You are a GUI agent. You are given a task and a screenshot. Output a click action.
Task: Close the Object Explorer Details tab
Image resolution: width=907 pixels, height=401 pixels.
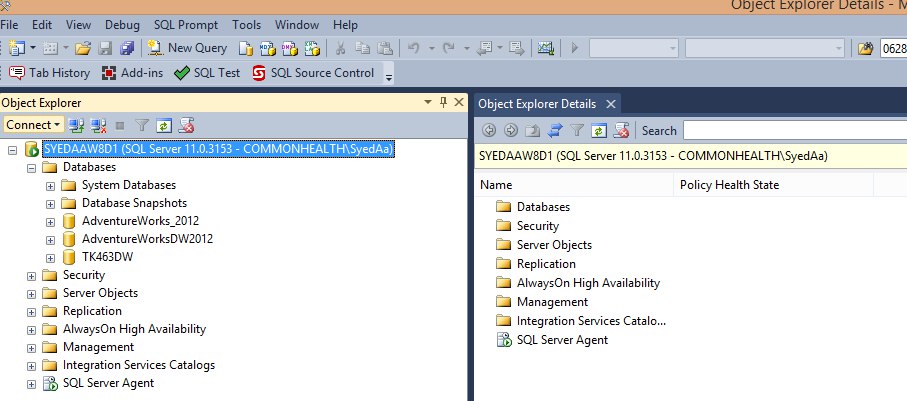point(610,104)
